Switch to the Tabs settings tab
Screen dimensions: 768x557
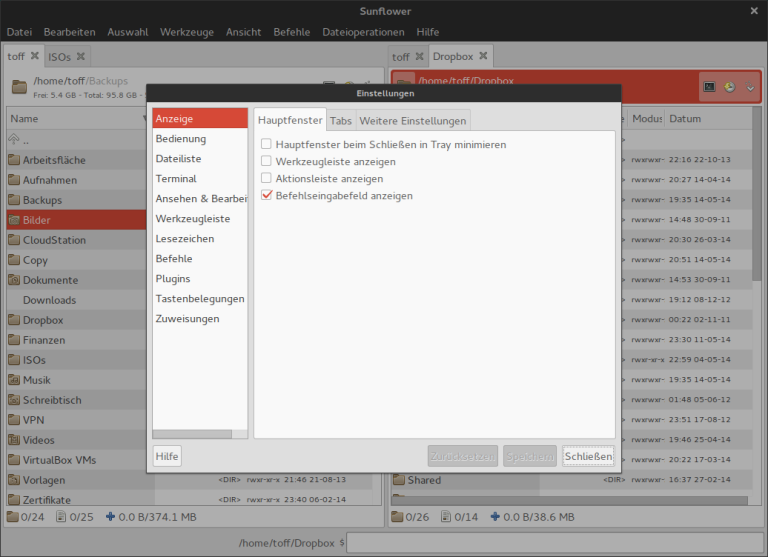pyautogui.click(x=341, y=121)
